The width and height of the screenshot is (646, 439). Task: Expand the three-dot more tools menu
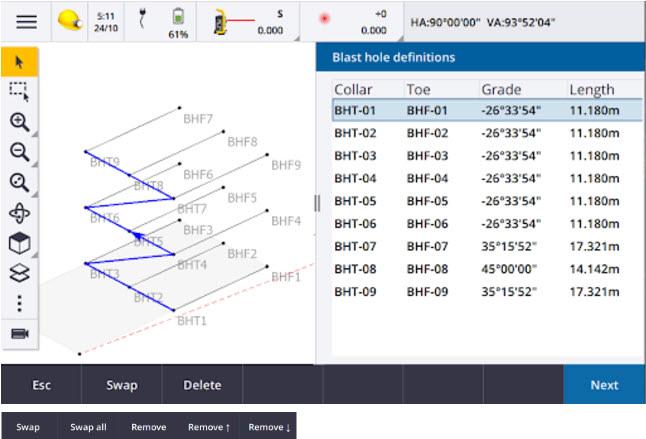point(19,302)
